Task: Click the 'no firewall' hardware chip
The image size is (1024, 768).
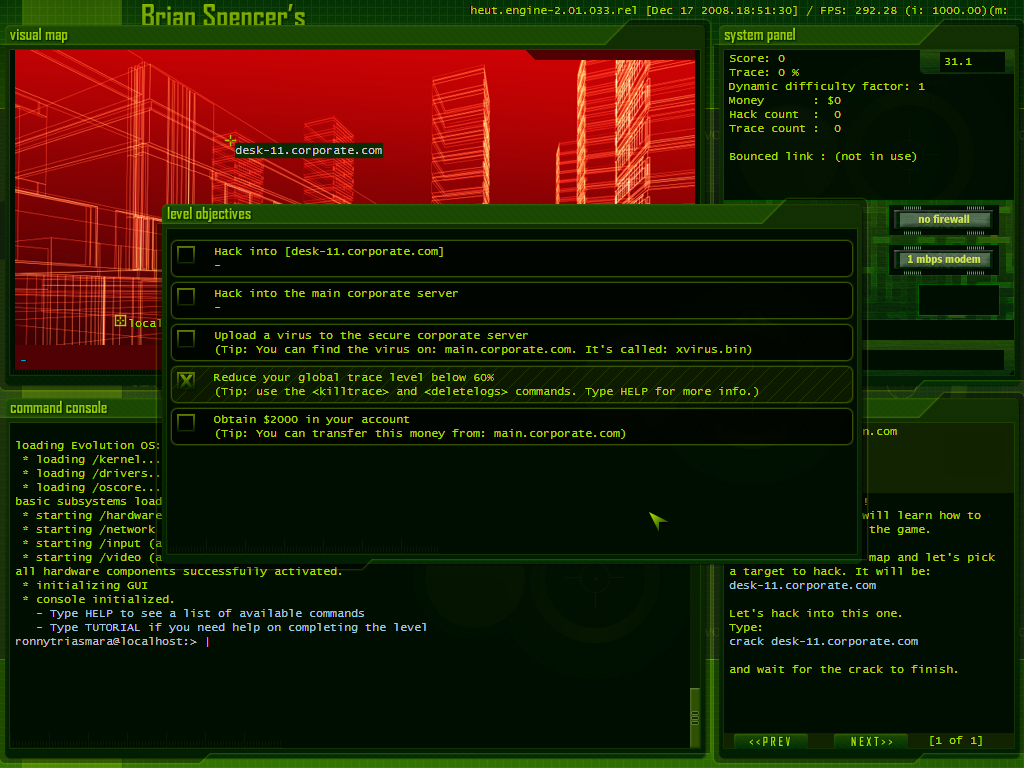Action: (944, 220)
